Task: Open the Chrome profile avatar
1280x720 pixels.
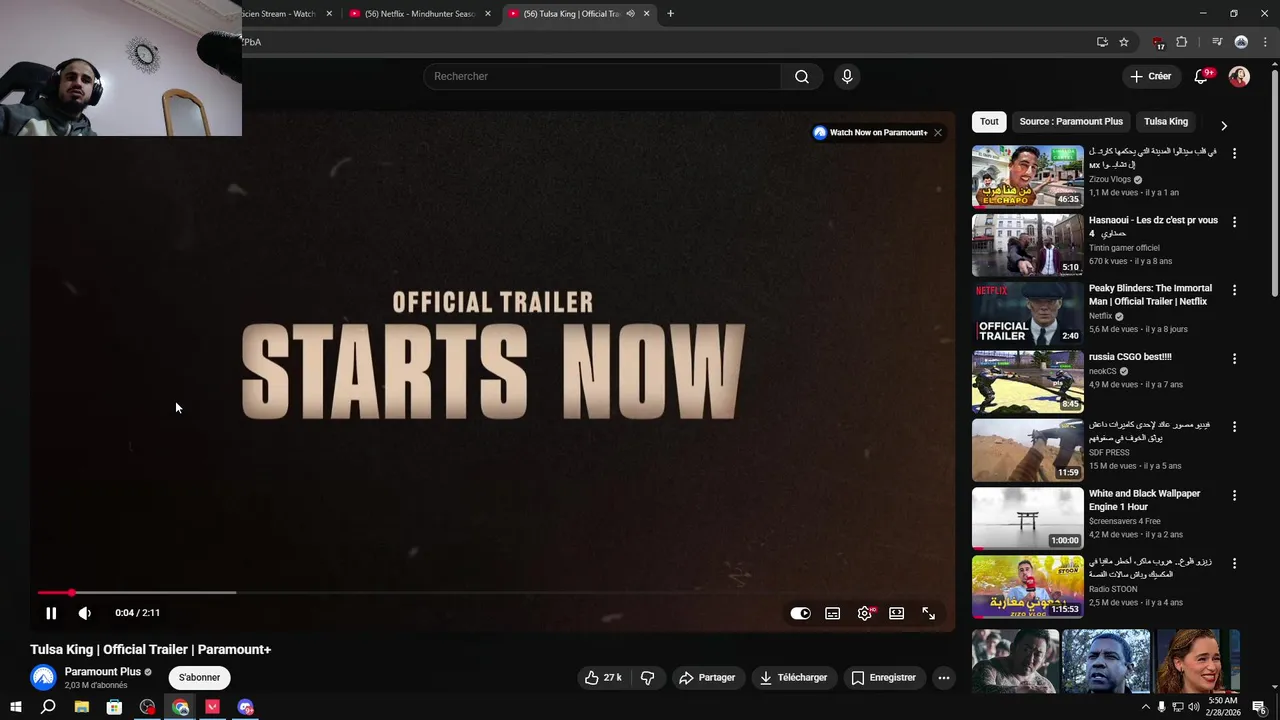Action: [1241, 42]
